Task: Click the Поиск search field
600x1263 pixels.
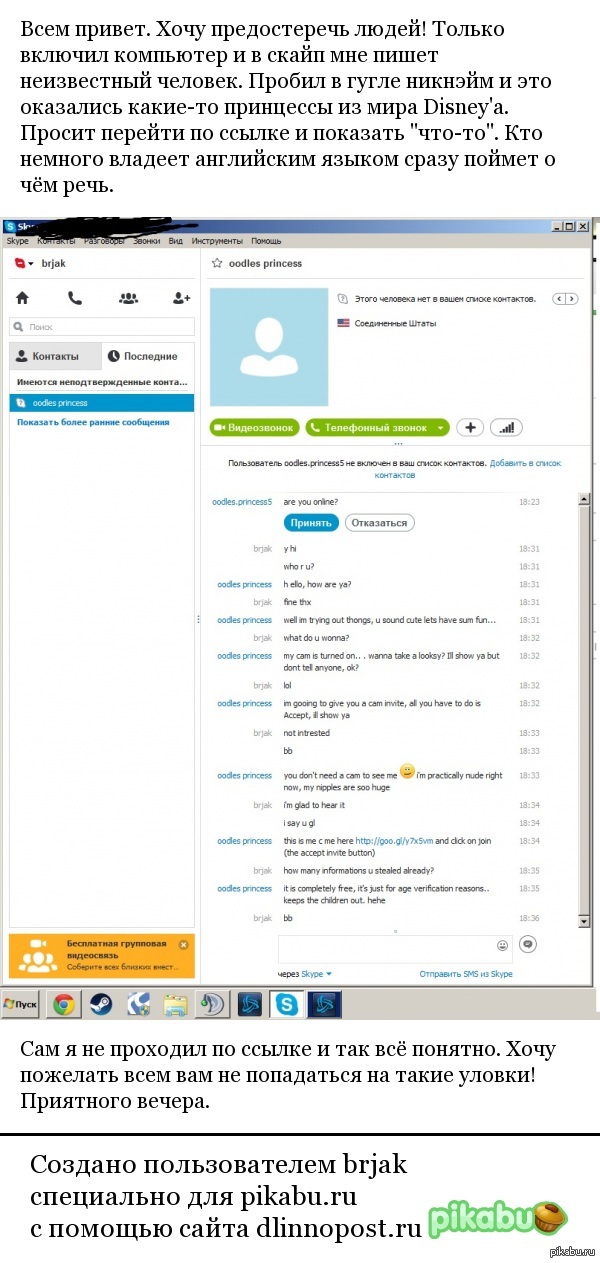Action: 102,326
